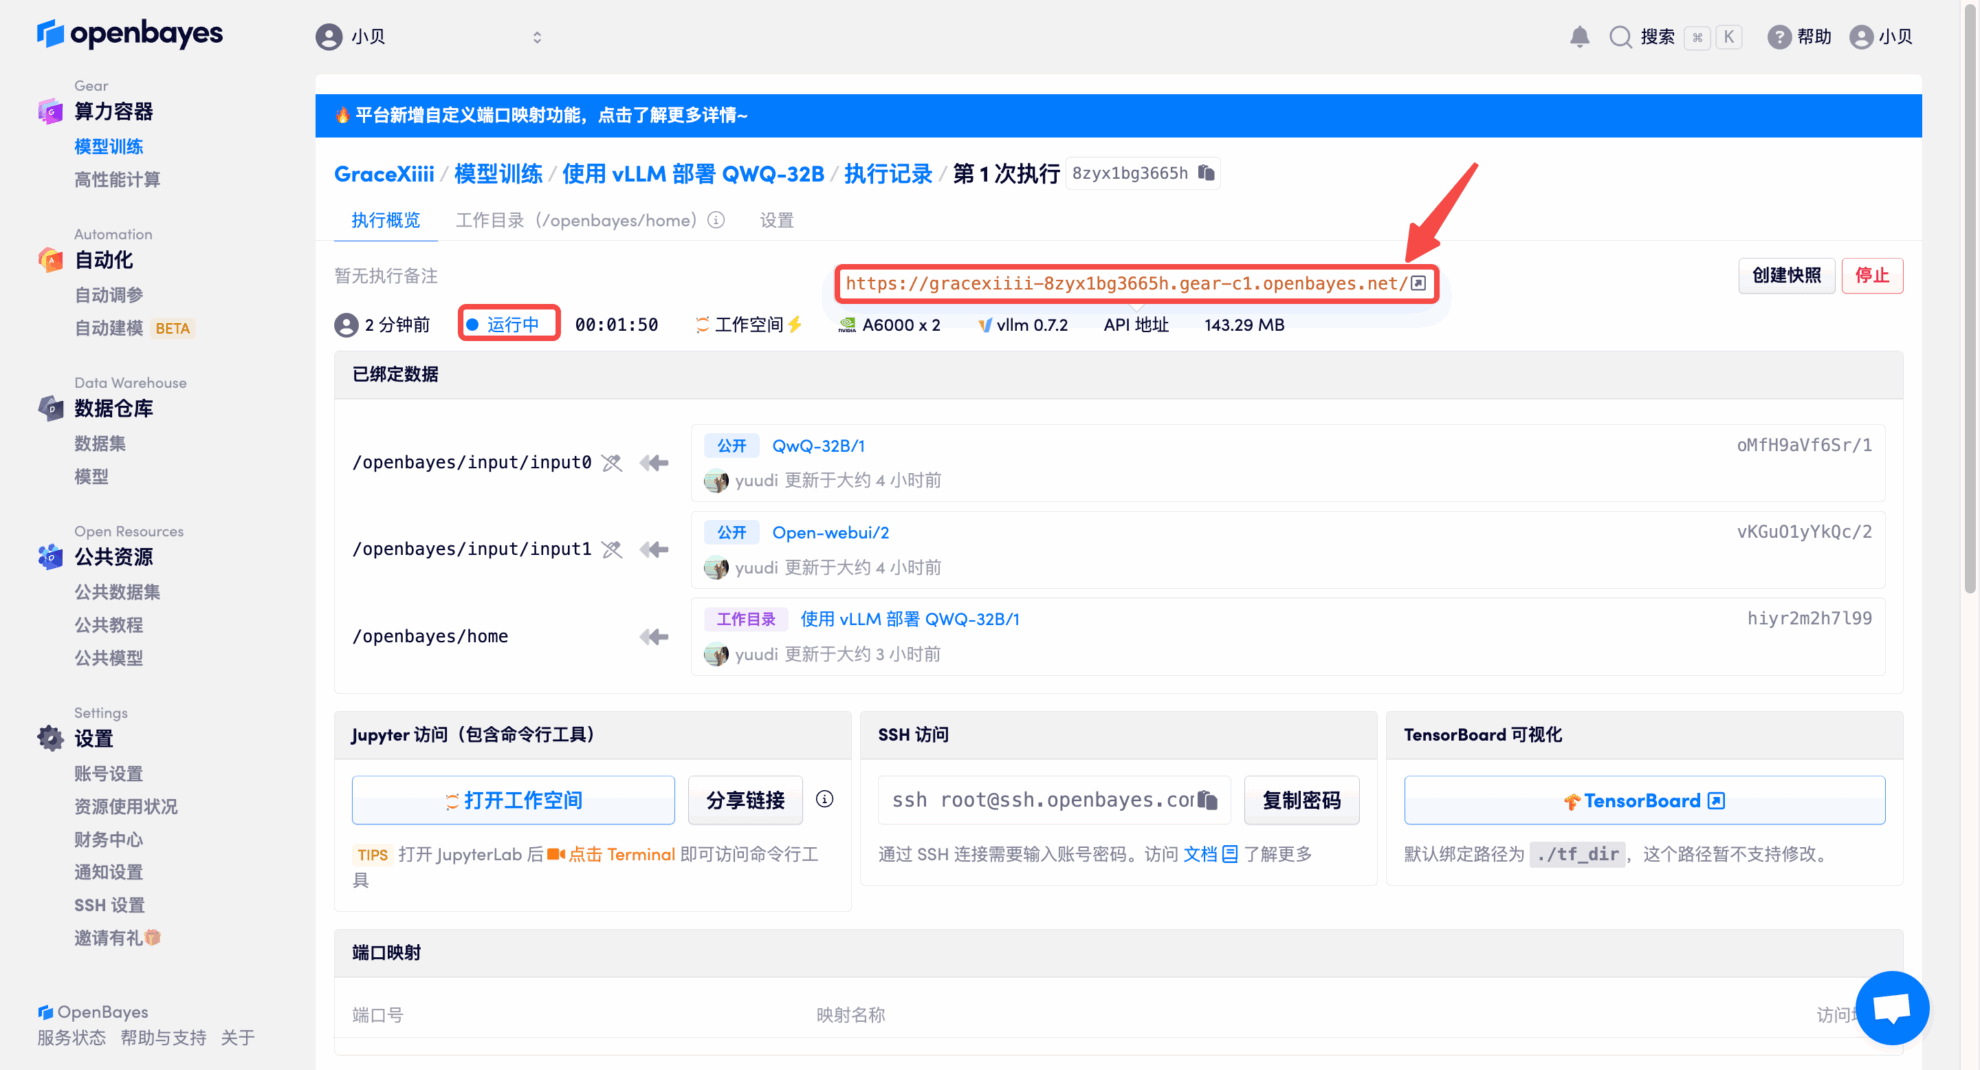Click the page vertical scrollbar

pyautogui.click(x=1970, y=300)
